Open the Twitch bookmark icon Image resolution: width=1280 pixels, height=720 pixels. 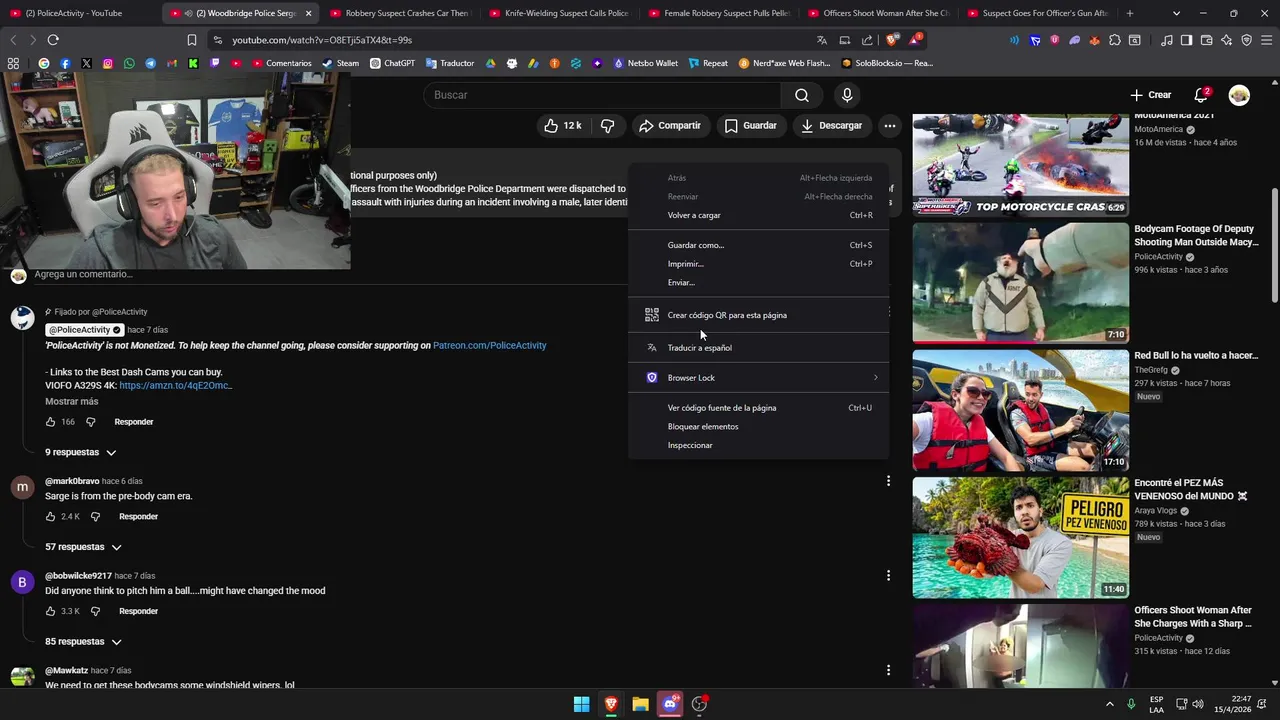point(214,63)
